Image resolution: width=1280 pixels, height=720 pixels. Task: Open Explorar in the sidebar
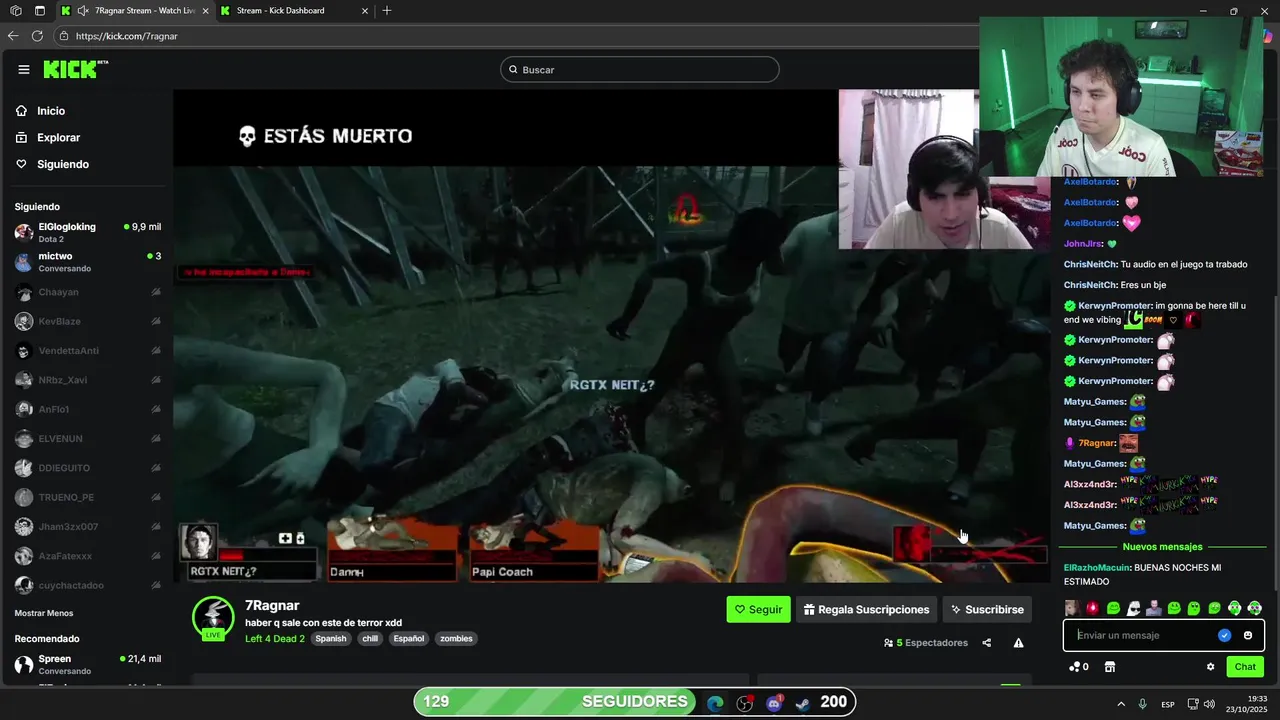pyautogui.click(x=48, y=138)
